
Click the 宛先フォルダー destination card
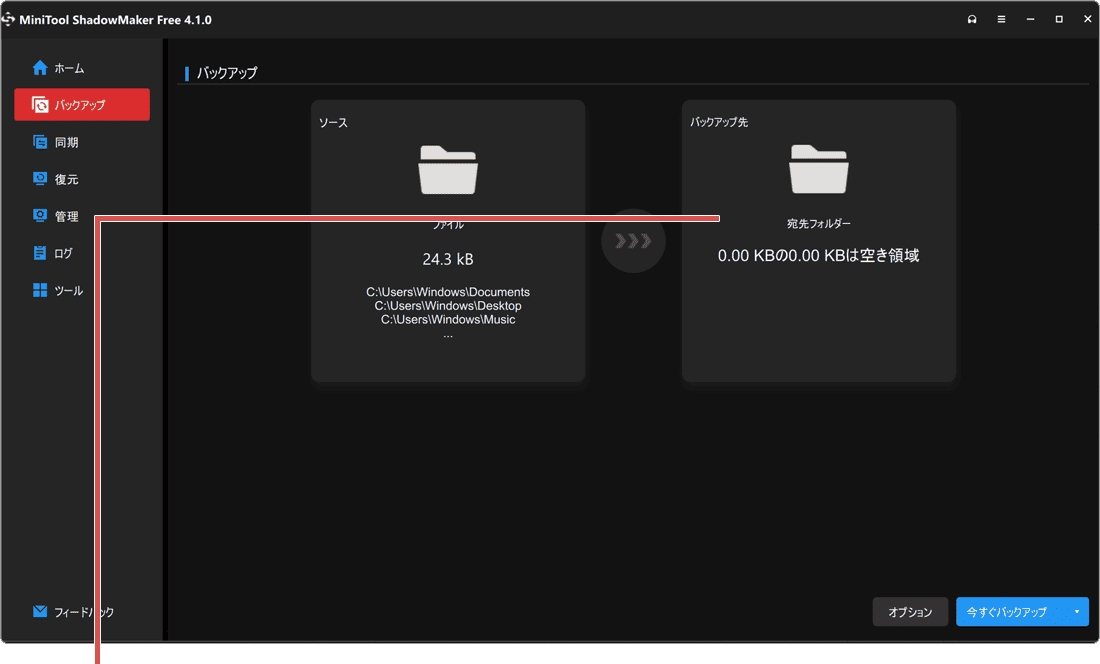[x=818, y=240]
